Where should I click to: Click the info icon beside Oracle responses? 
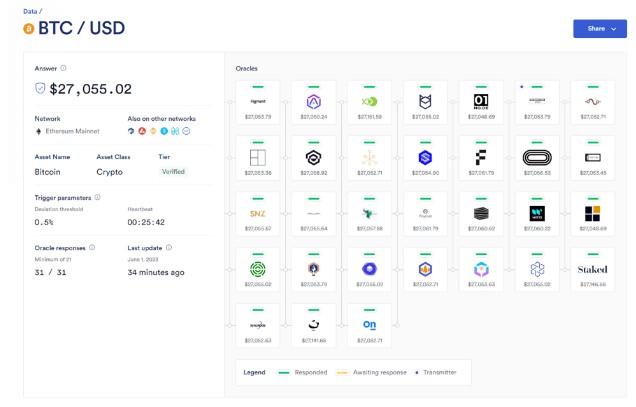pyautogui.click(x=93, y=247)
